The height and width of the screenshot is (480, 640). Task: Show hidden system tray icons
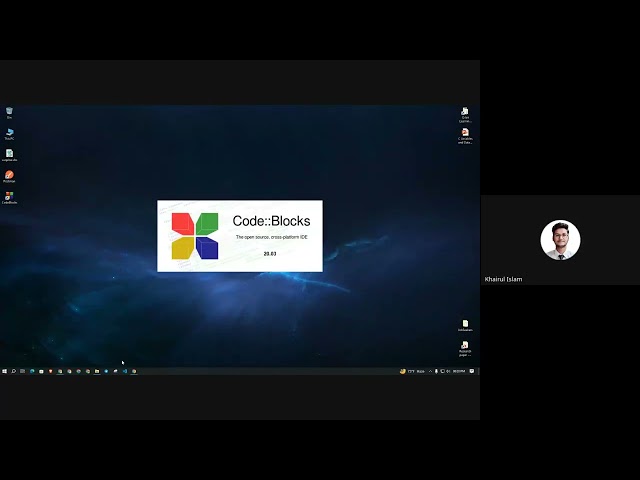(430, 371)
